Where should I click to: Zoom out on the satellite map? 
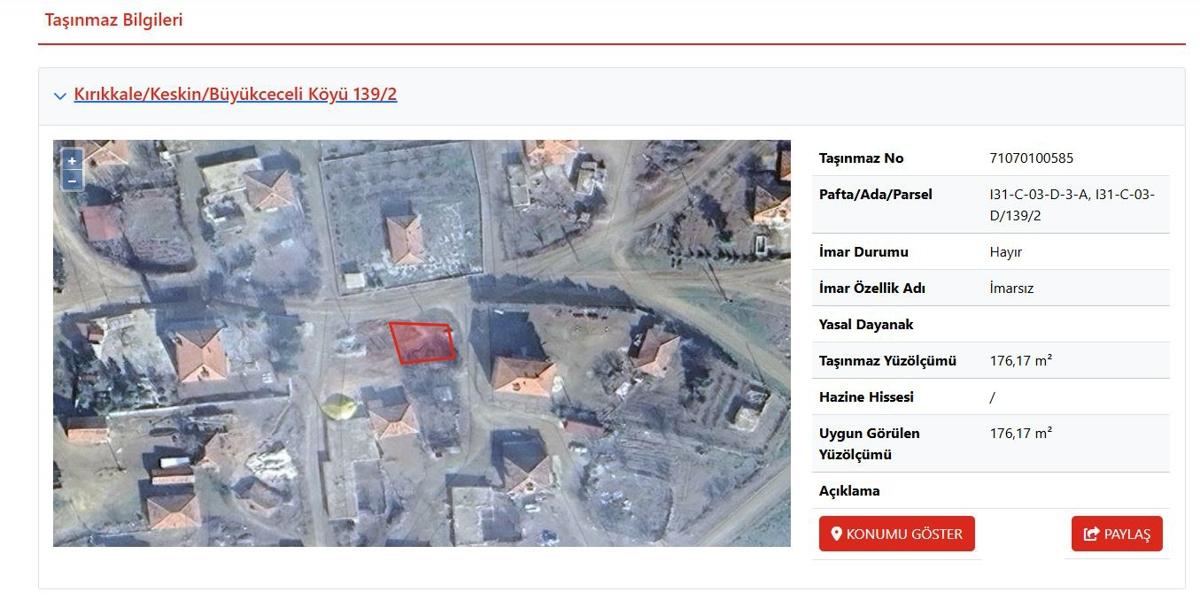point(72,180)
